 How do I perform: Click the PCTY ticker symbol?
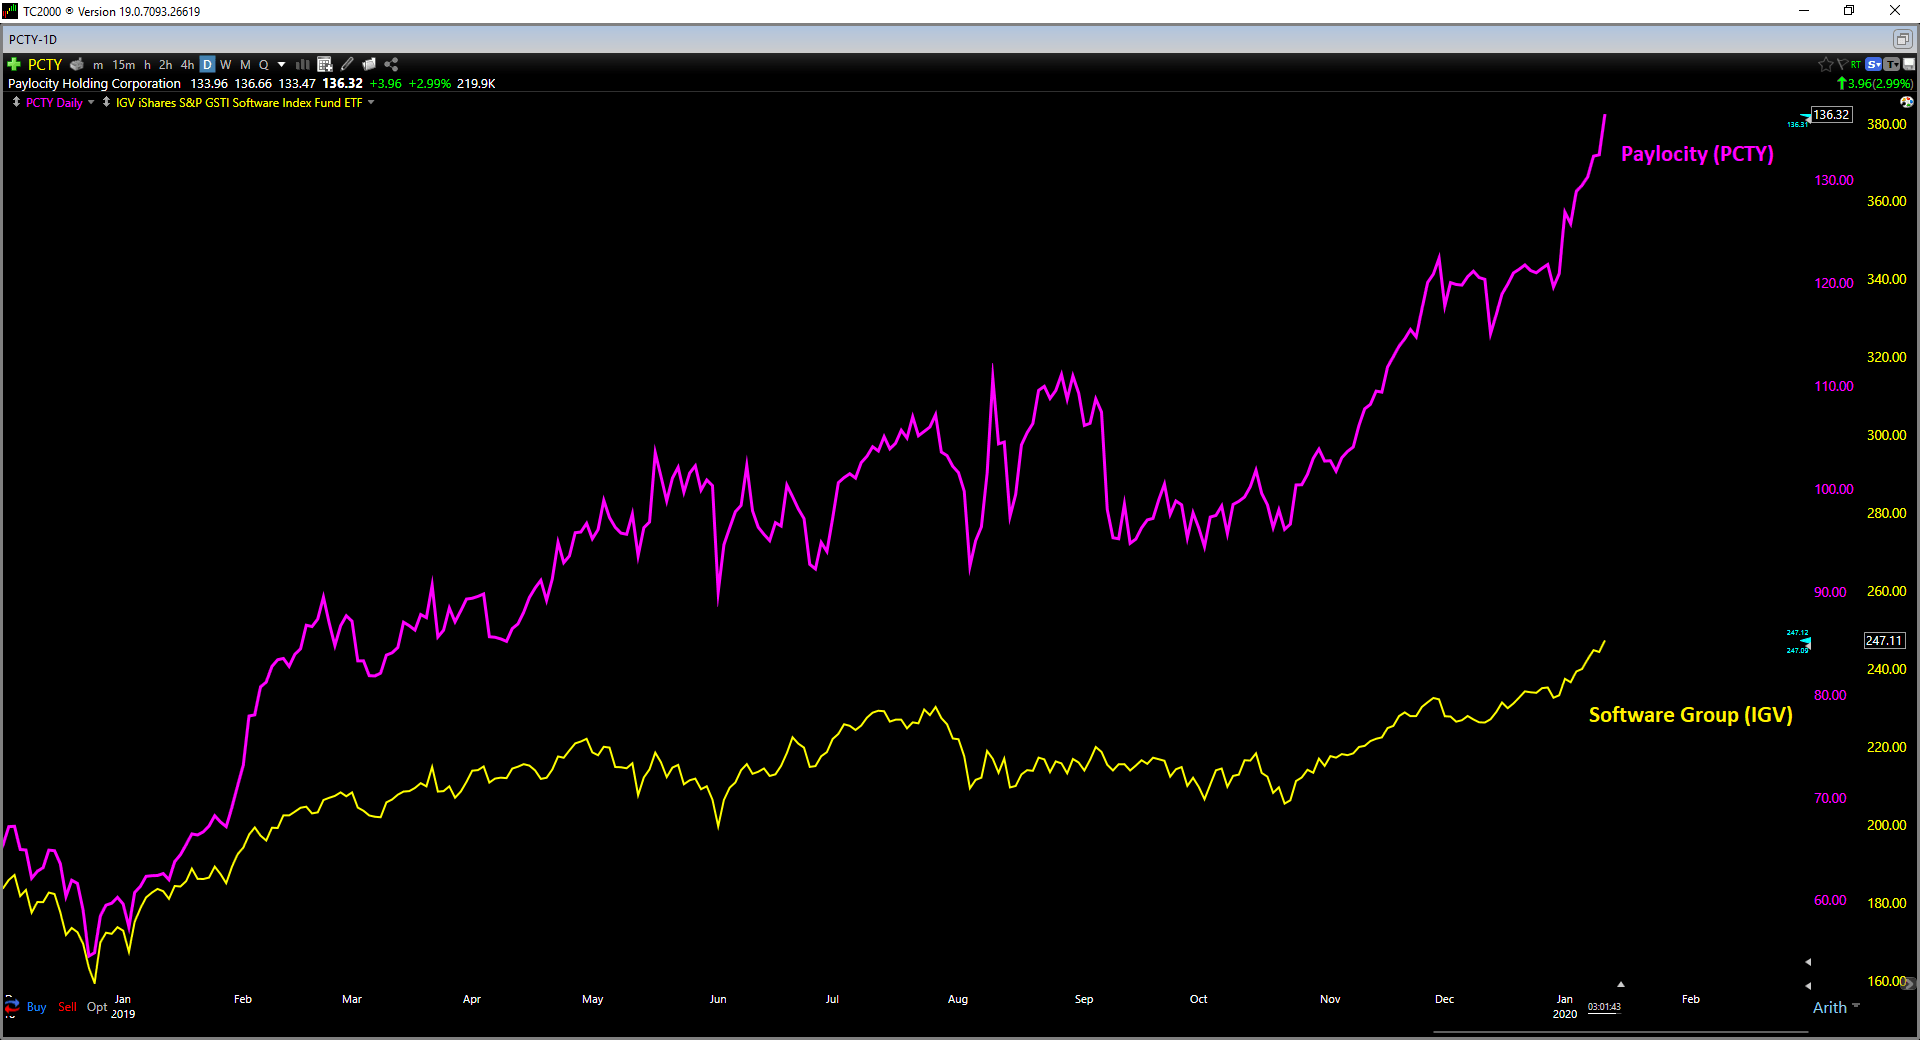[45, 64]
